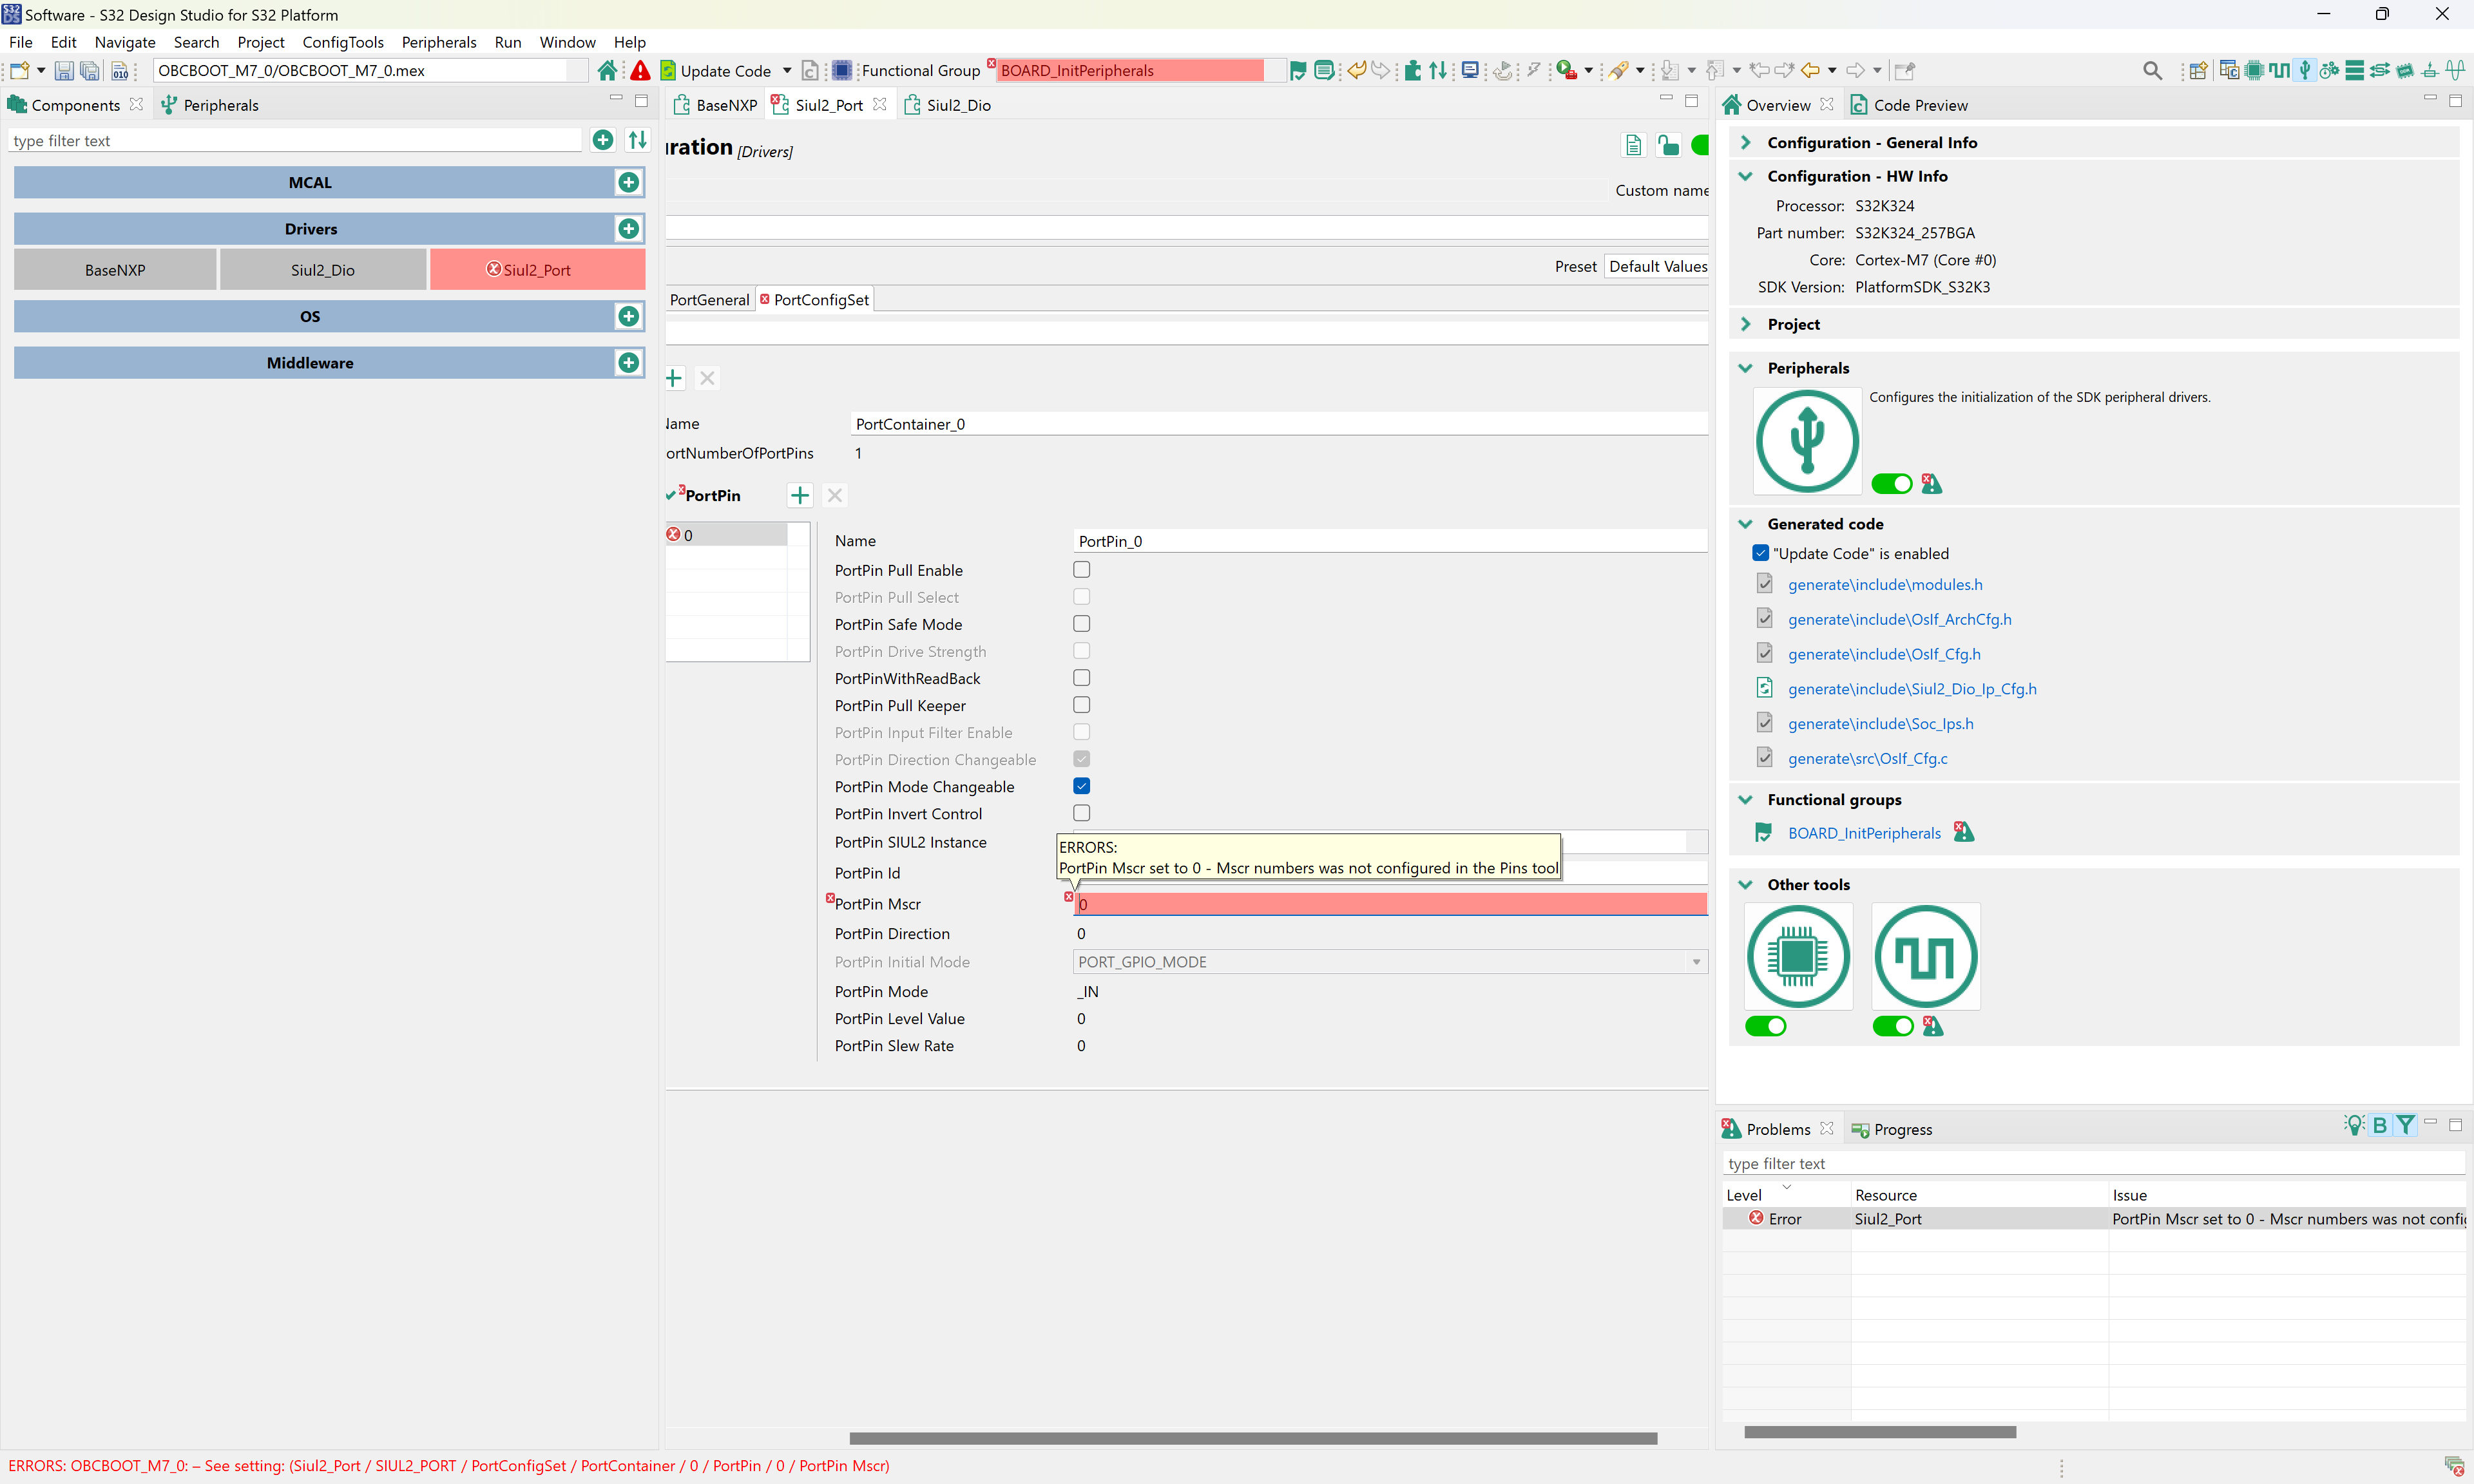This screenshot has height=1484, width=2474.
Task: Select the Siul2_Port driver with error
Action: (537, 269)
